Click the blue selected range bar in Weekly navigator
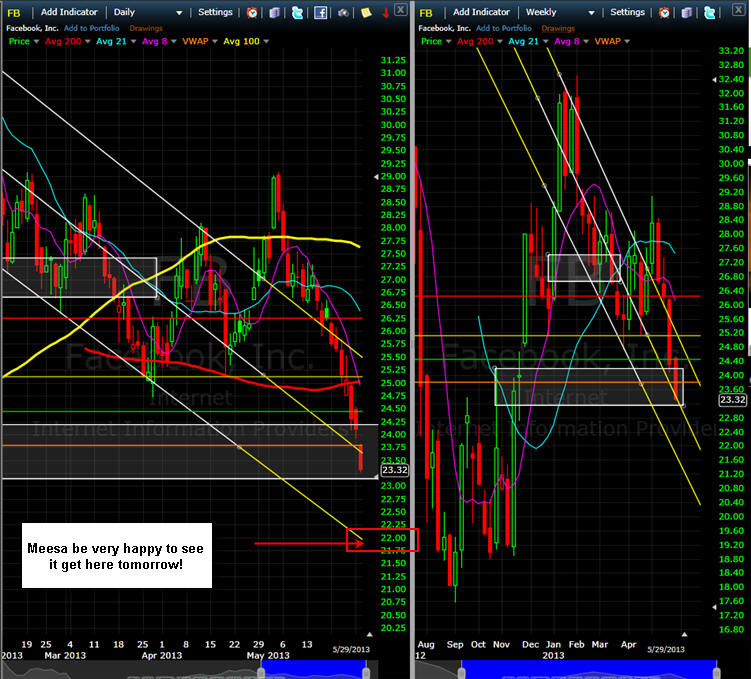This screenshot has height=679, width=751. click(x=589, y=669)
